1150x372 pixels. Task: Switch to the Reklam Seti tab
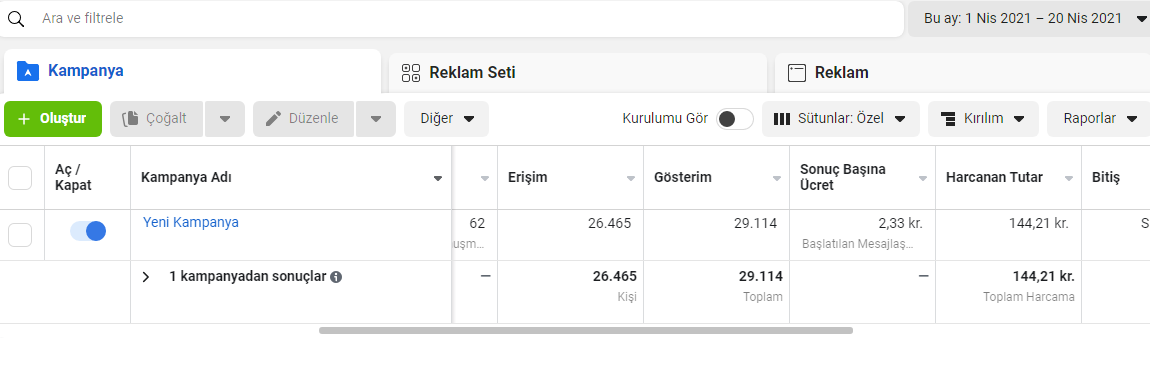[x=577, y=73]
